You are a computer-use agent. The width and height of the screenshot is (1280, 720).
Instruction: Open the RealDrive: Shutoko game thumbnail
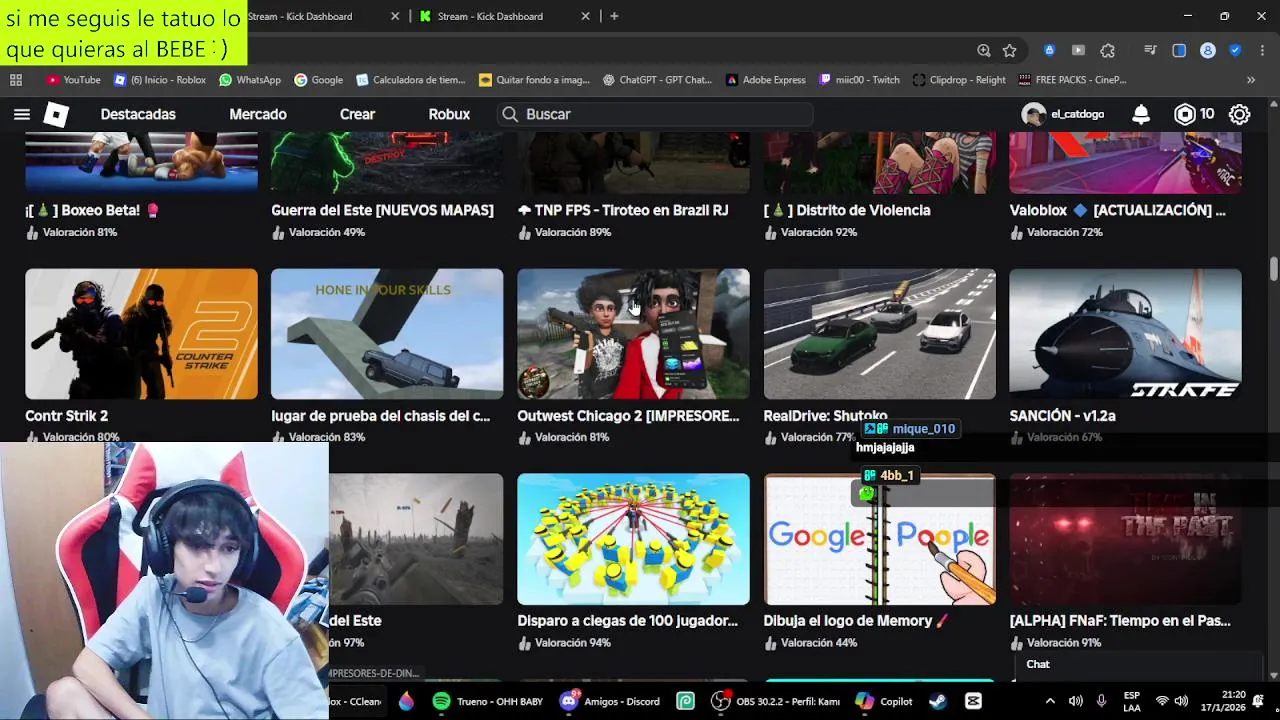(x=879, y=334)
